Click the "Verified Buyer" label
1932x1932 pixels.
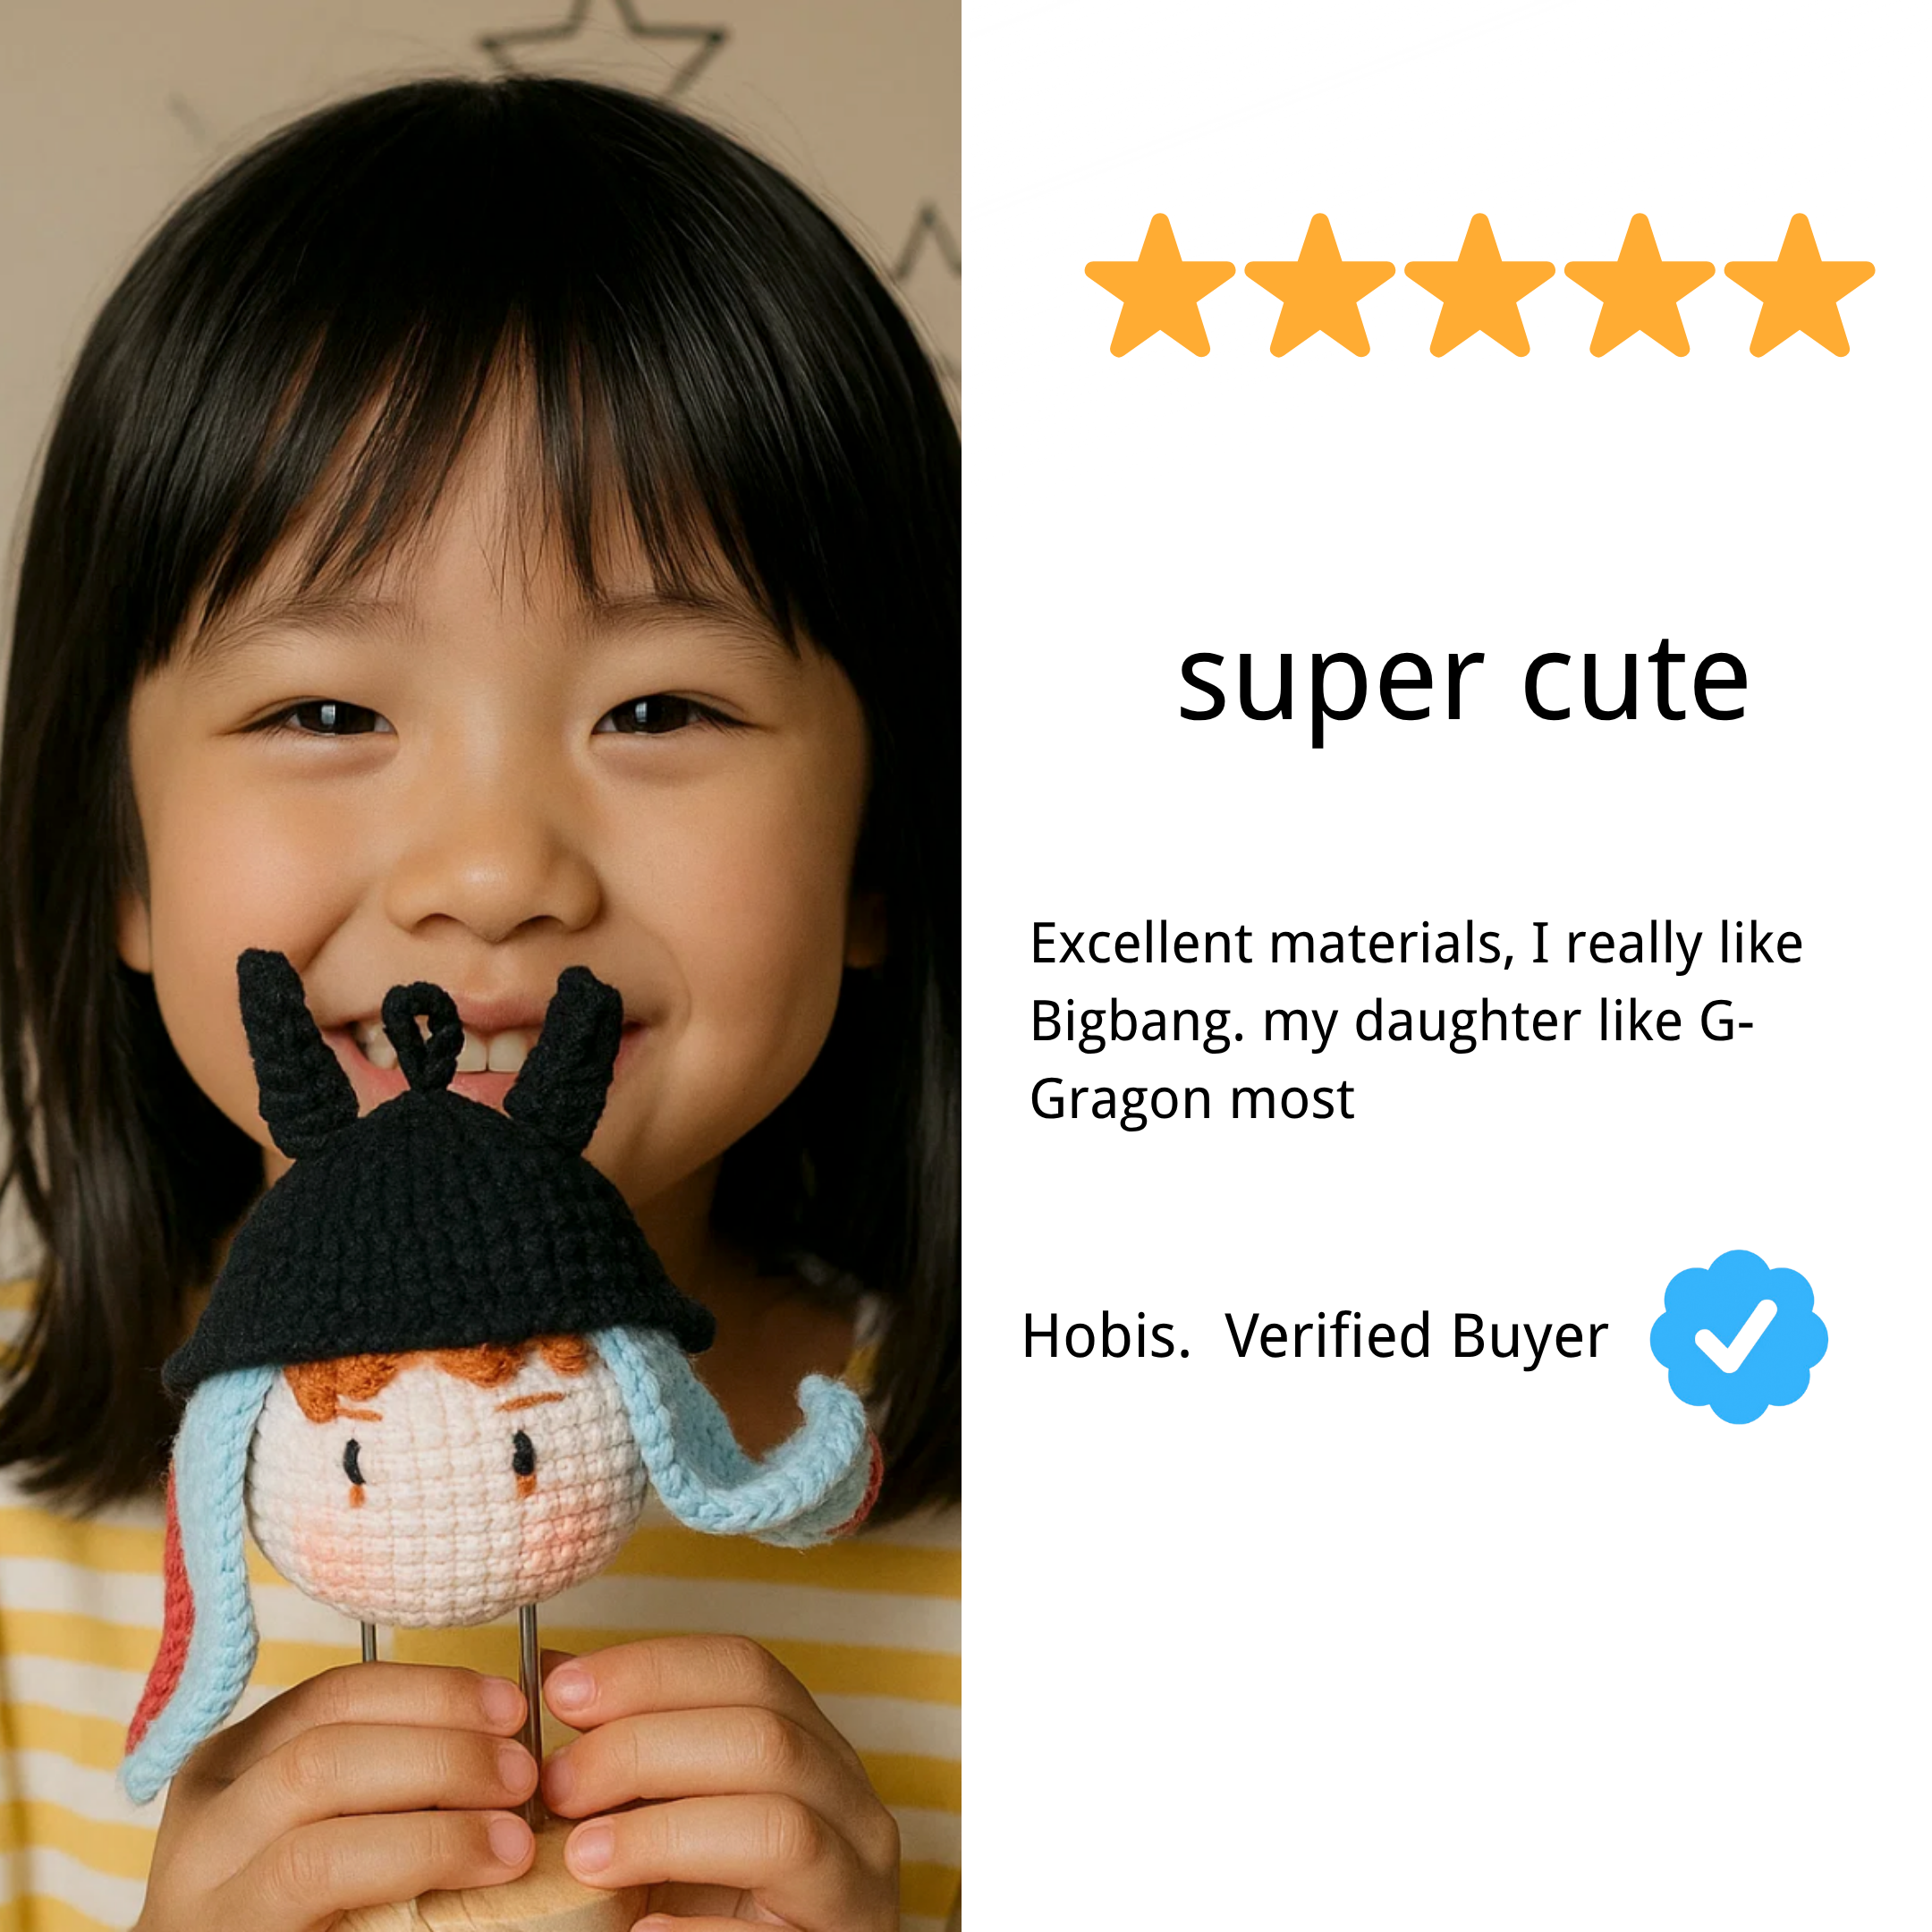(x=1416, y=1338)
